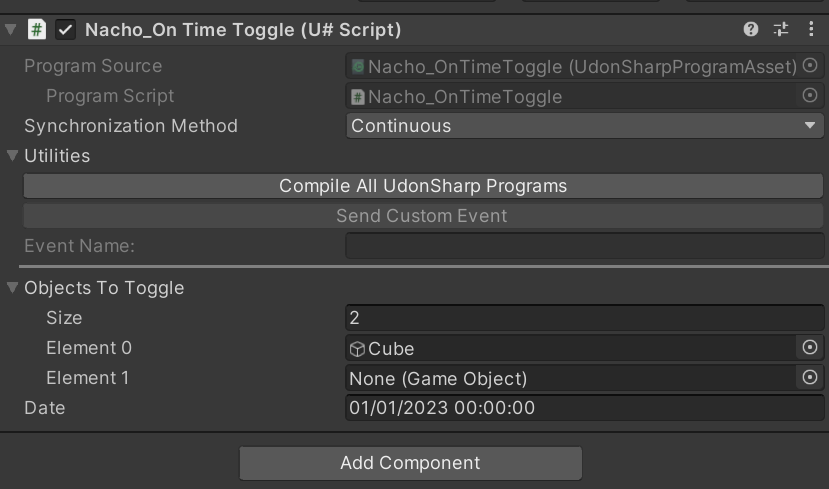This screenshot has height=489, width=829.
Task: Click the array Size field showing 2
Action: pos(585,318)
